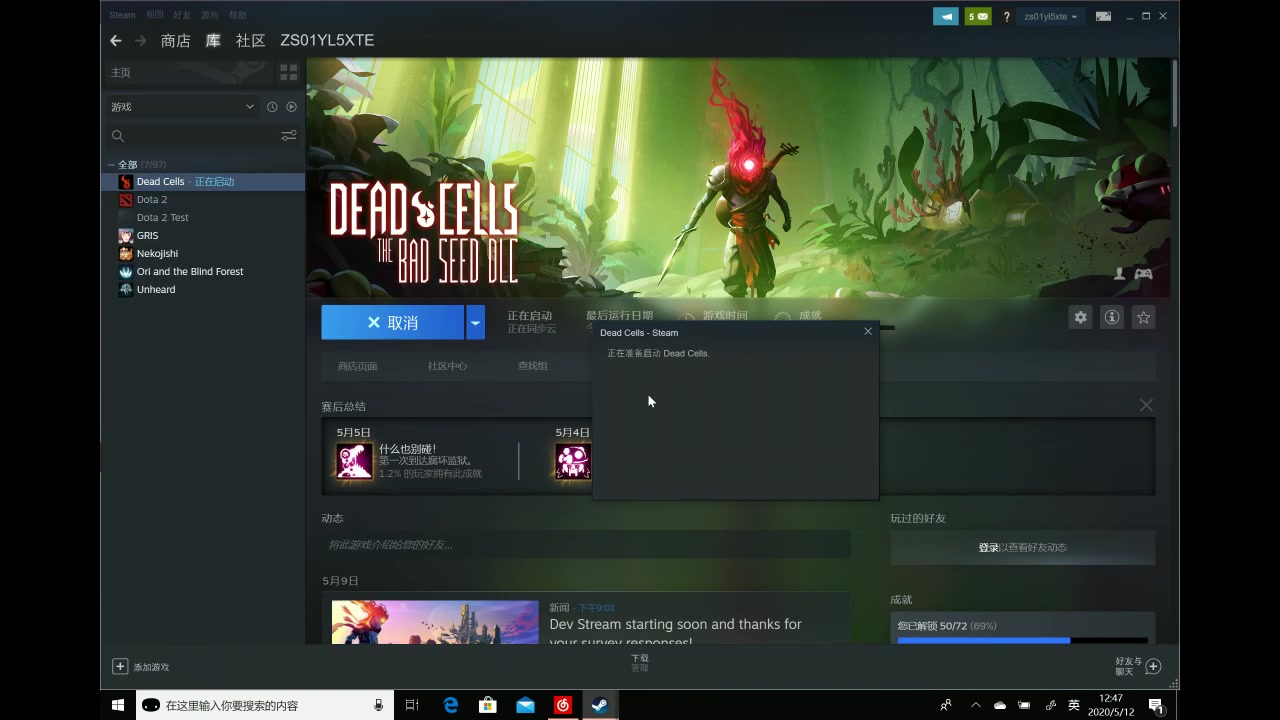Viewport: 1280px width, 720px height.
Task: Open the 什么也别碰 achievement icon
Action: pyautogui.click(x=354, y=461)
